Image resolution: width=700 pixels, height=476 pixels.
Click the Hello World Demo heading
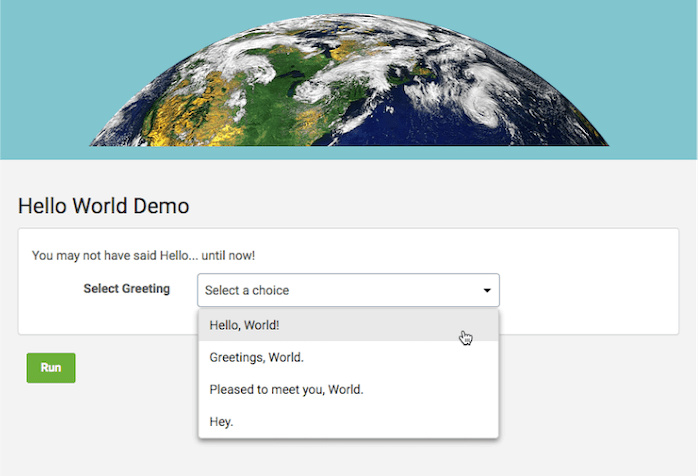[x=104, y=206]
